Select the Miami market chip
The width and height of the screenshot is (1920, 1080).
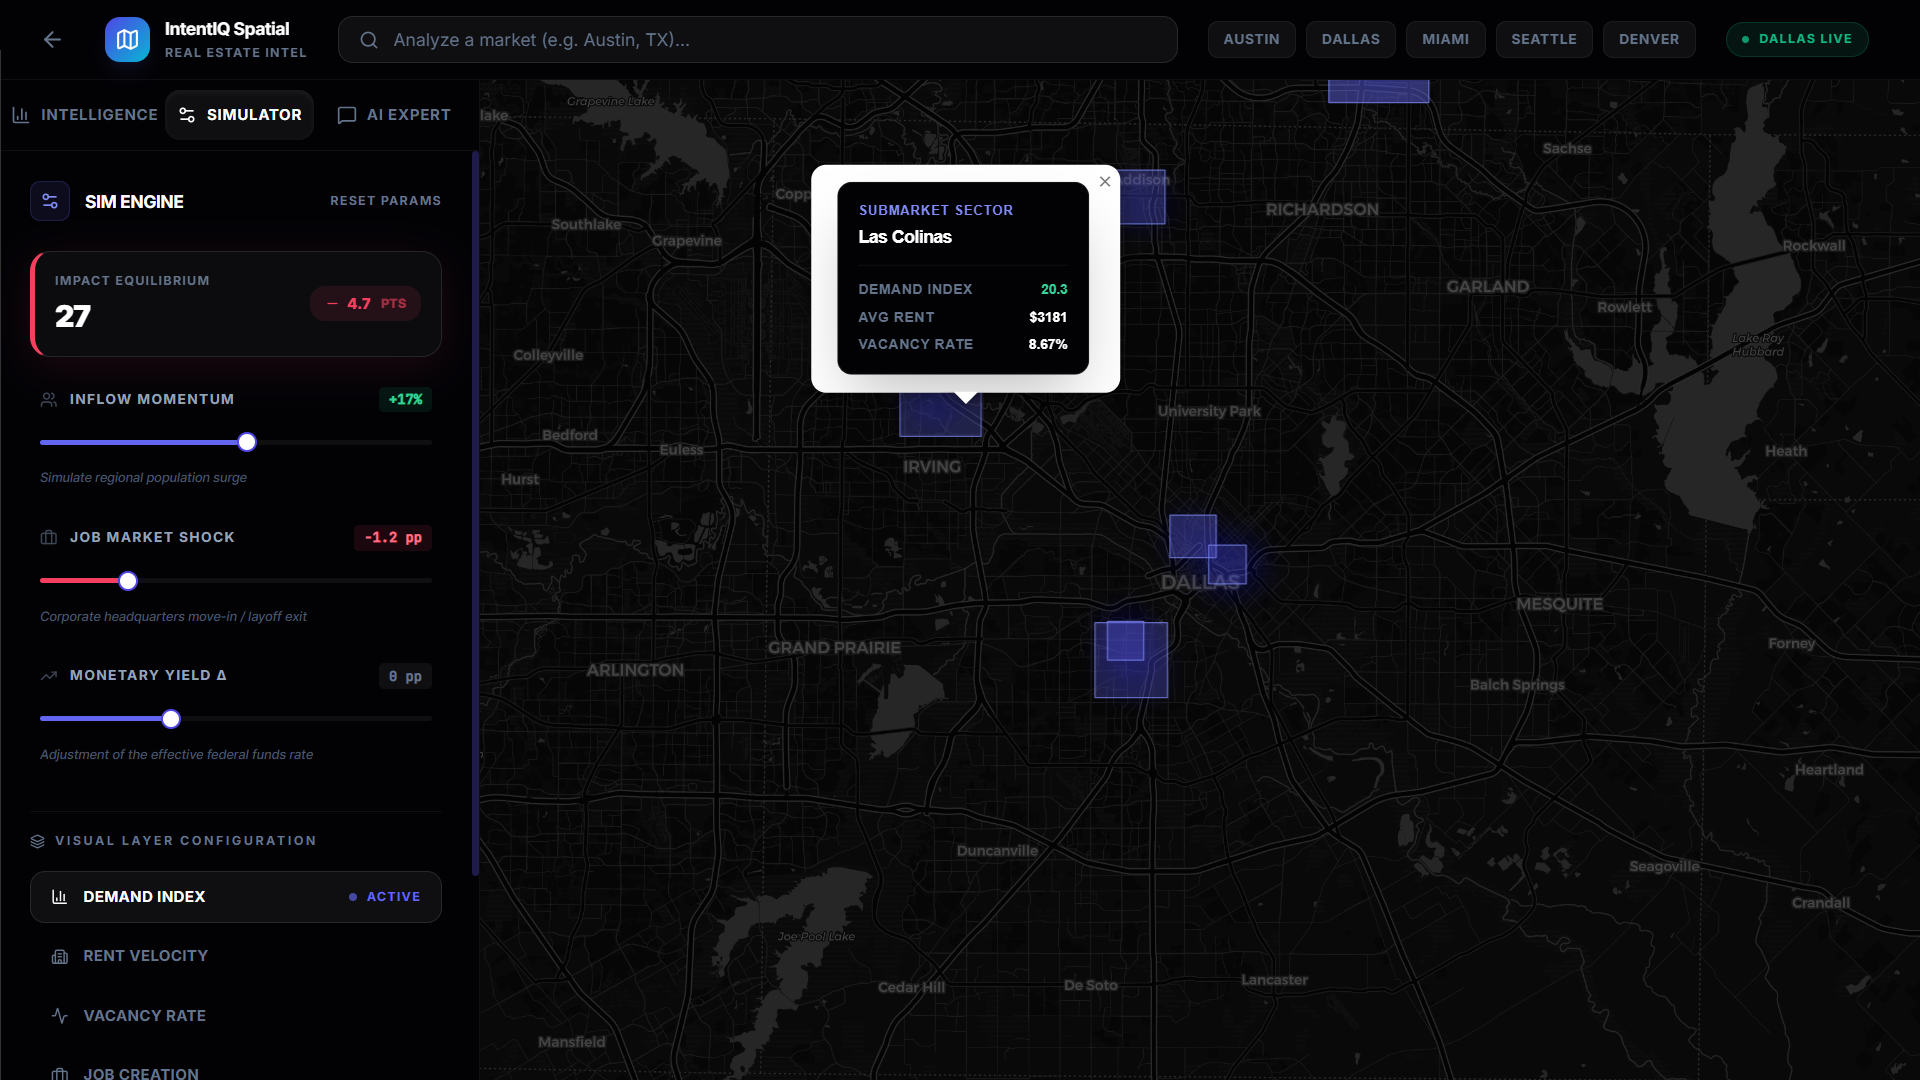click(x=1445, y=39)
